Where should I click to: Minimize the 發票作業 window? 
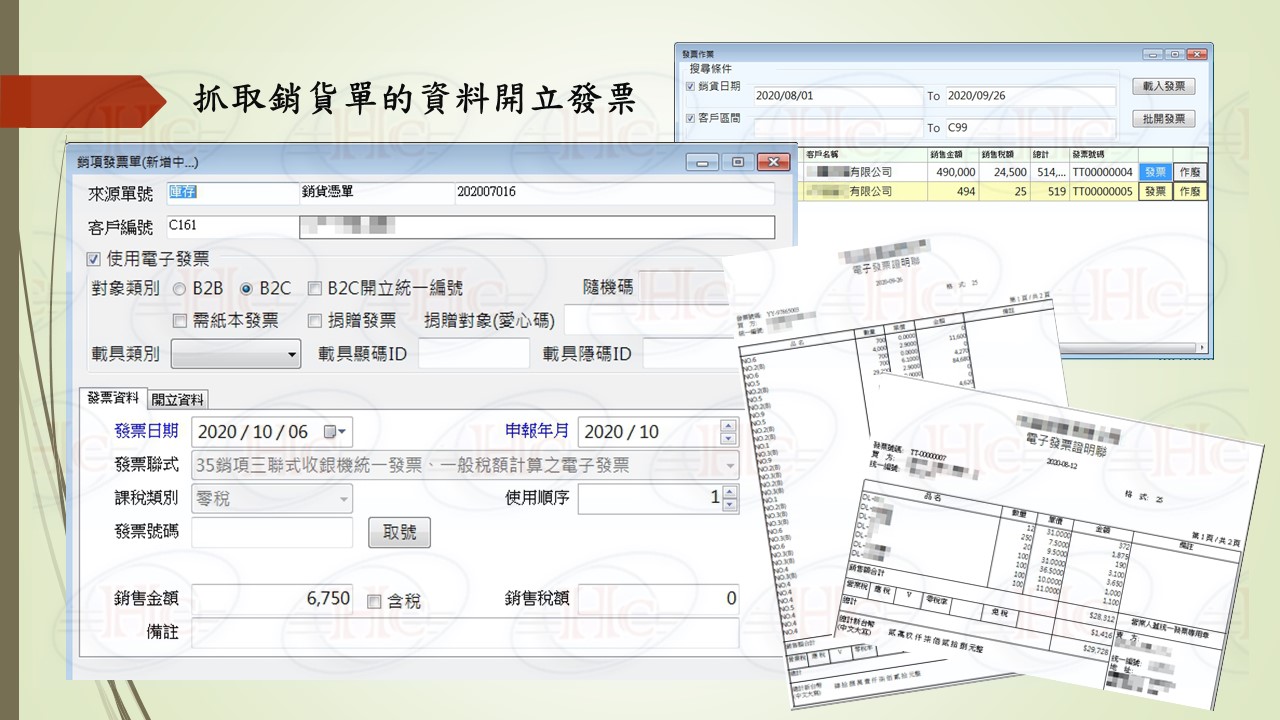pos(1154,54)
